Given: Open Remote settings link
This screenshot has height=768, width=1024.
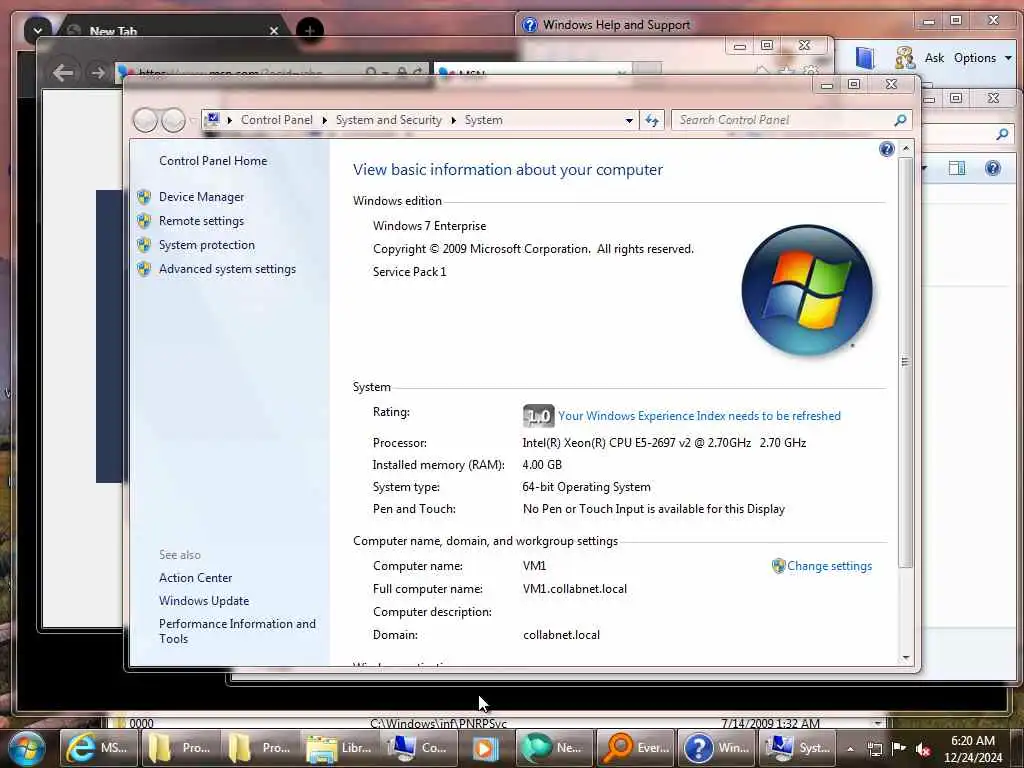Looking at the screenshot, I should (201, 221).
